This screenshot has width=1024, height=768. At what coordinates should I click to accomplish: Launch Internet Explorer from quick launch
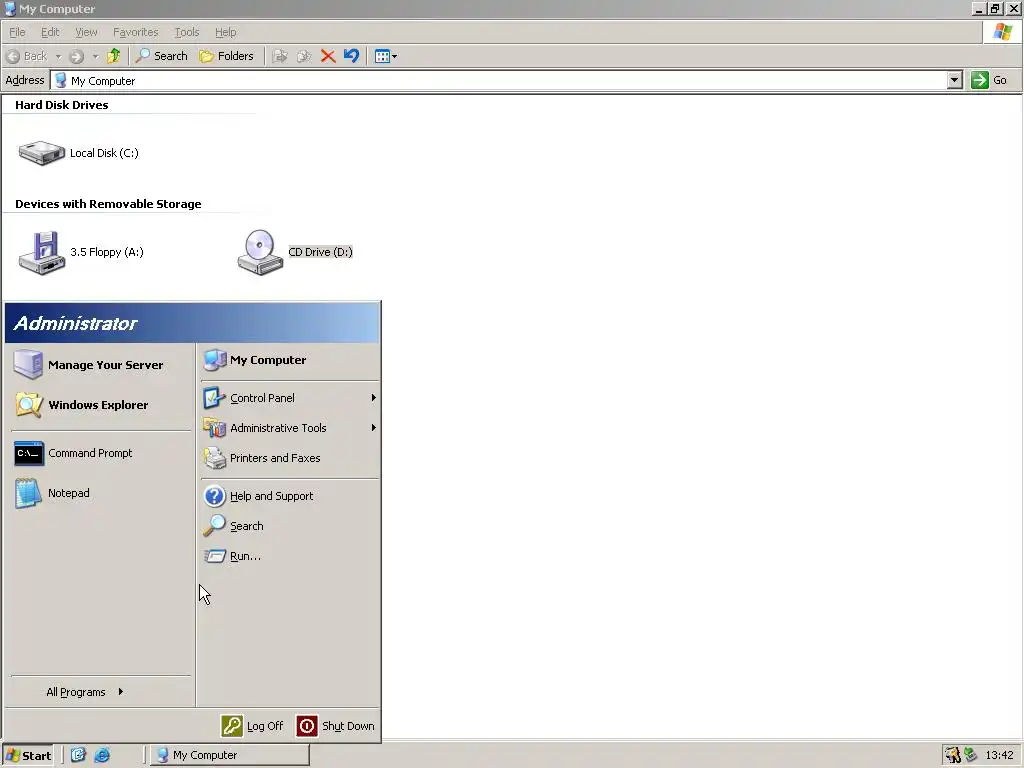coord(102,755)
